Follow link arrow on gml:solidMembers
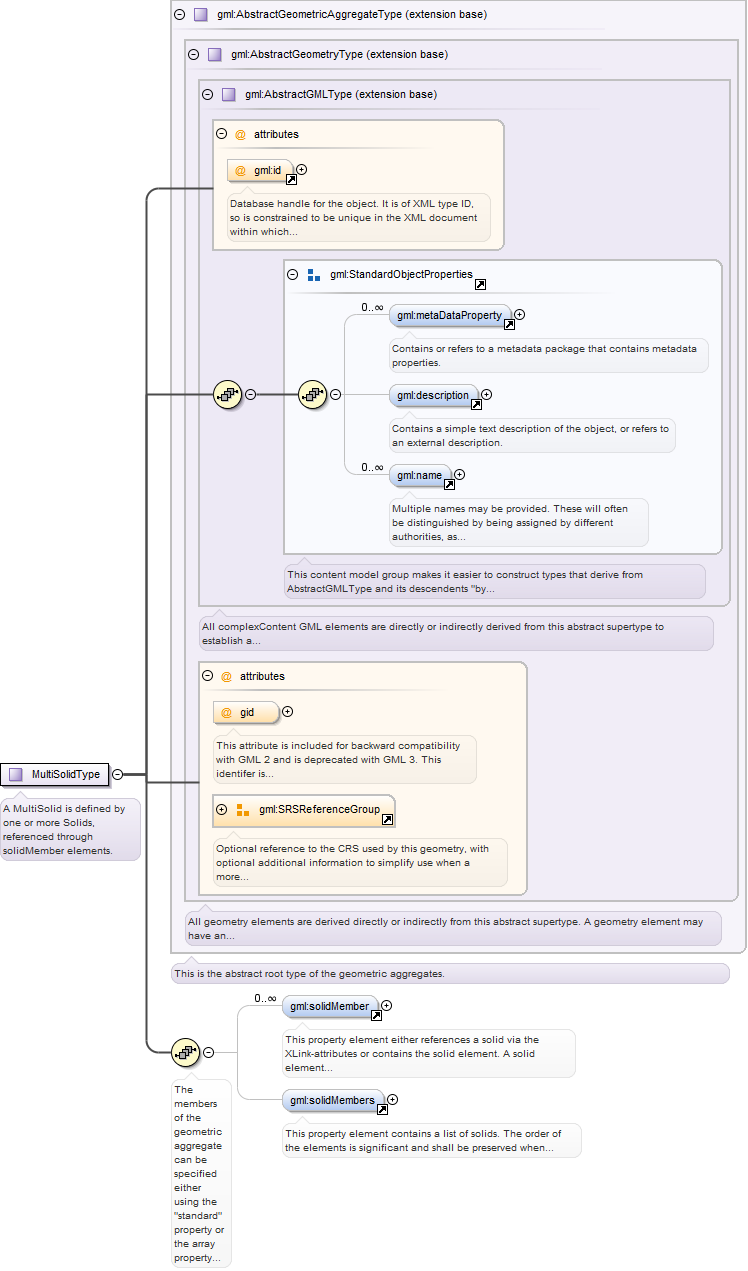748x1271 pixels. click(x=382, y=1111)
